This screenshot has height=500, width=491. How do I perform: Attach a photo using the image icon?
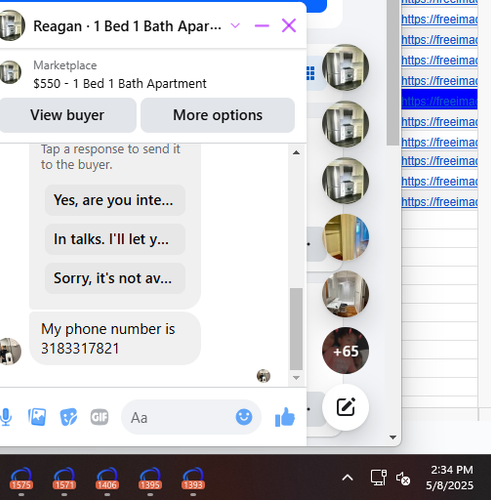(37, 417)
